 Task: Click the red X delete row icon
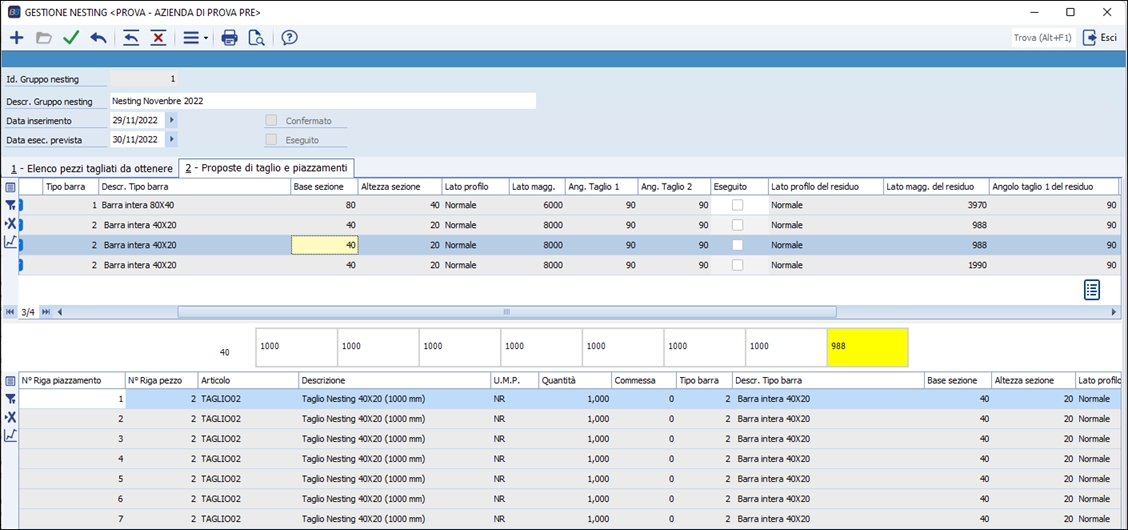click(158, 38)
